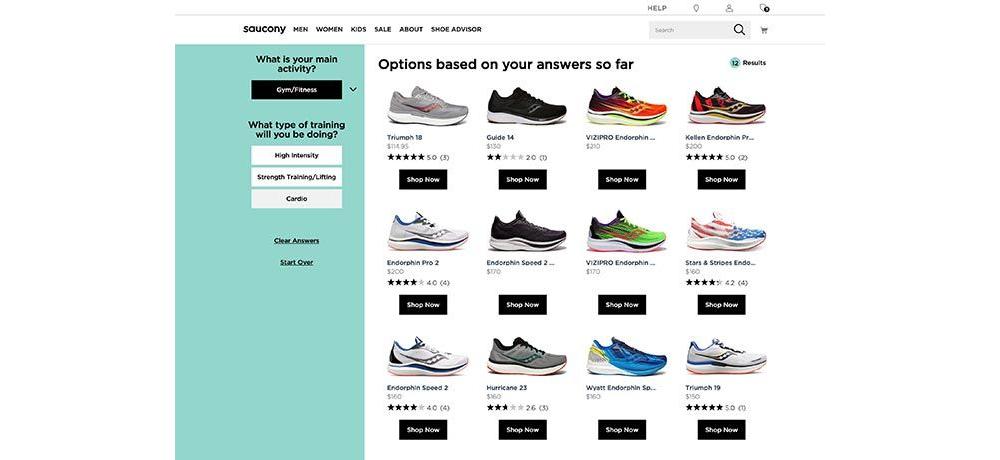Open the MEN menu
1000x460 pixels.
pos(300,29)
